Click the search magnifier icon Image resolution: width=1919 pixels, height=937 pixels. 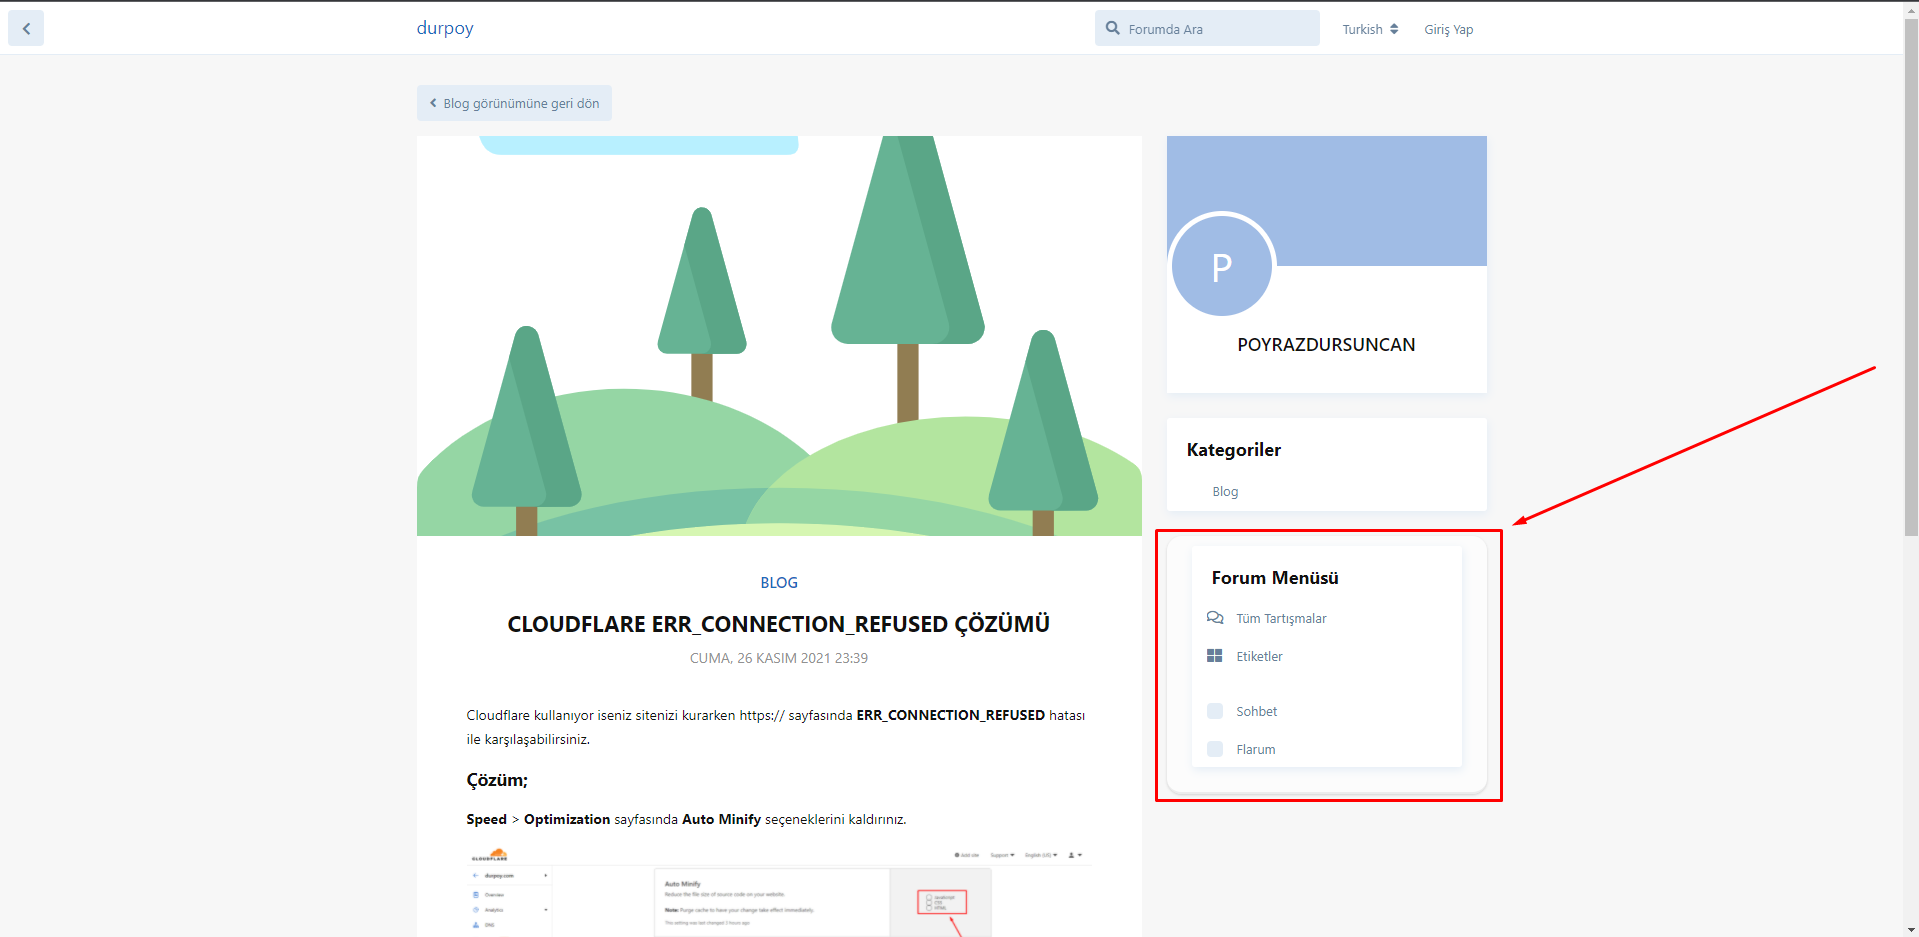click(x=1112, y=28)
